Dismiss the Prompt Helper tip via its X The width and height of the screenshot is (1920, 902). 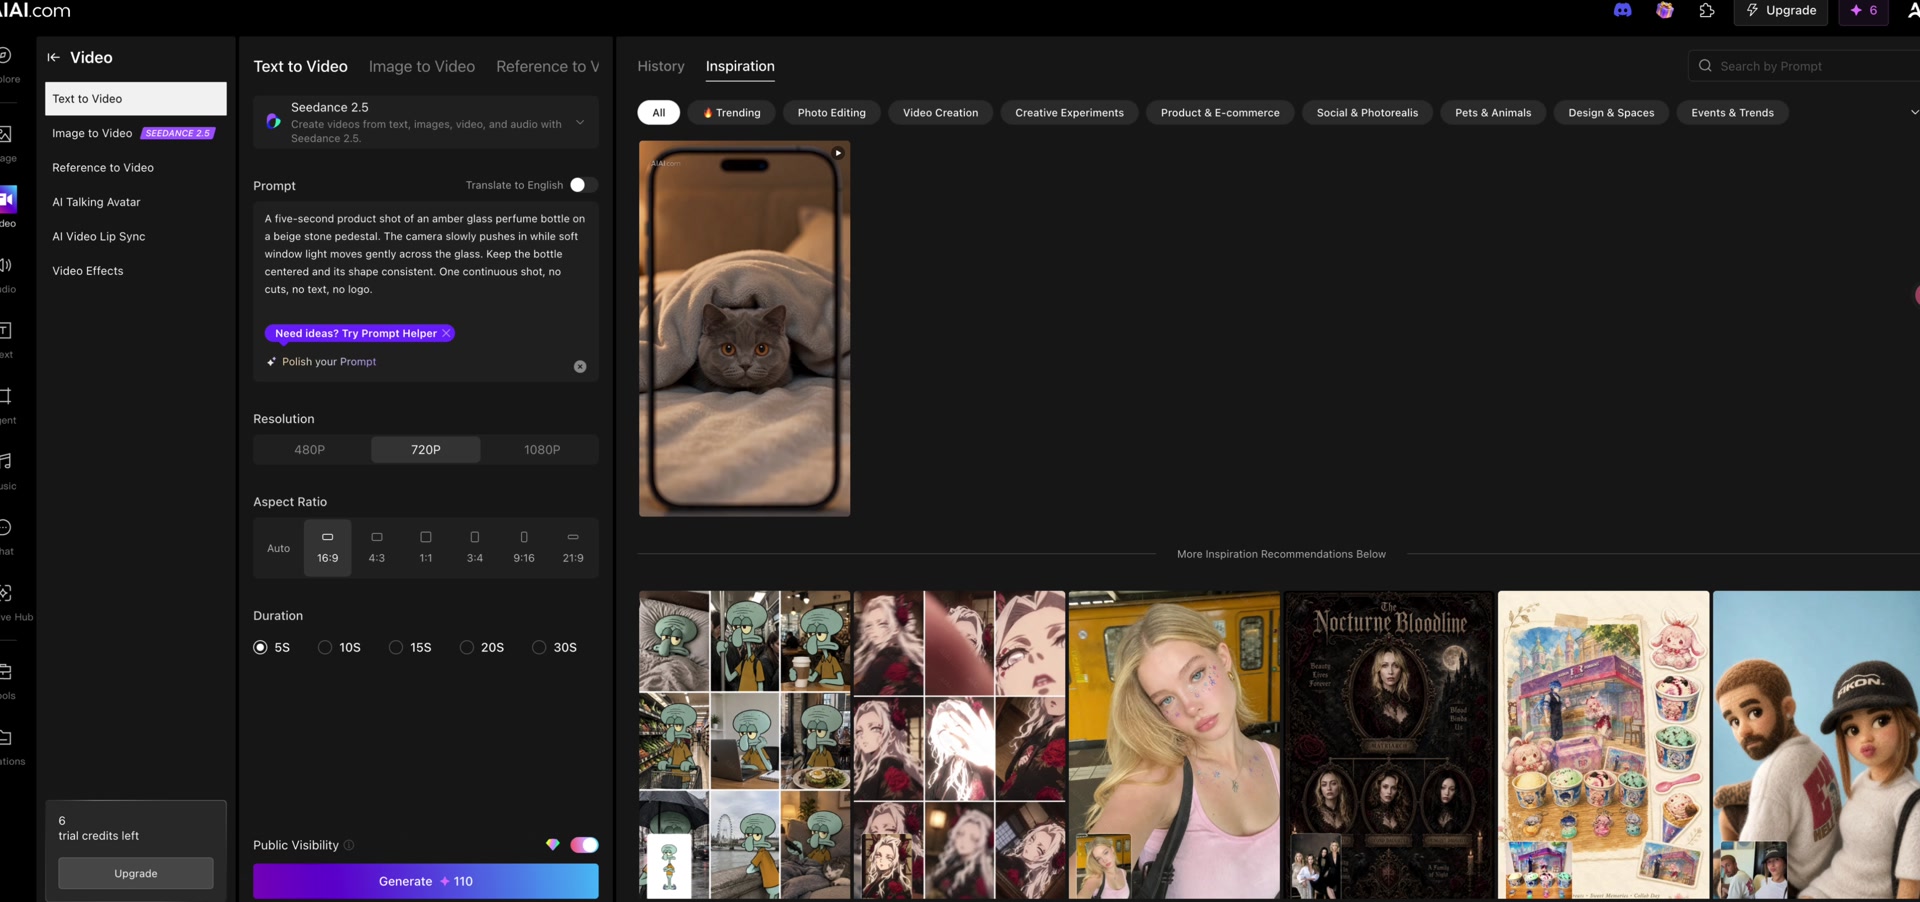(x=446, y=333)
